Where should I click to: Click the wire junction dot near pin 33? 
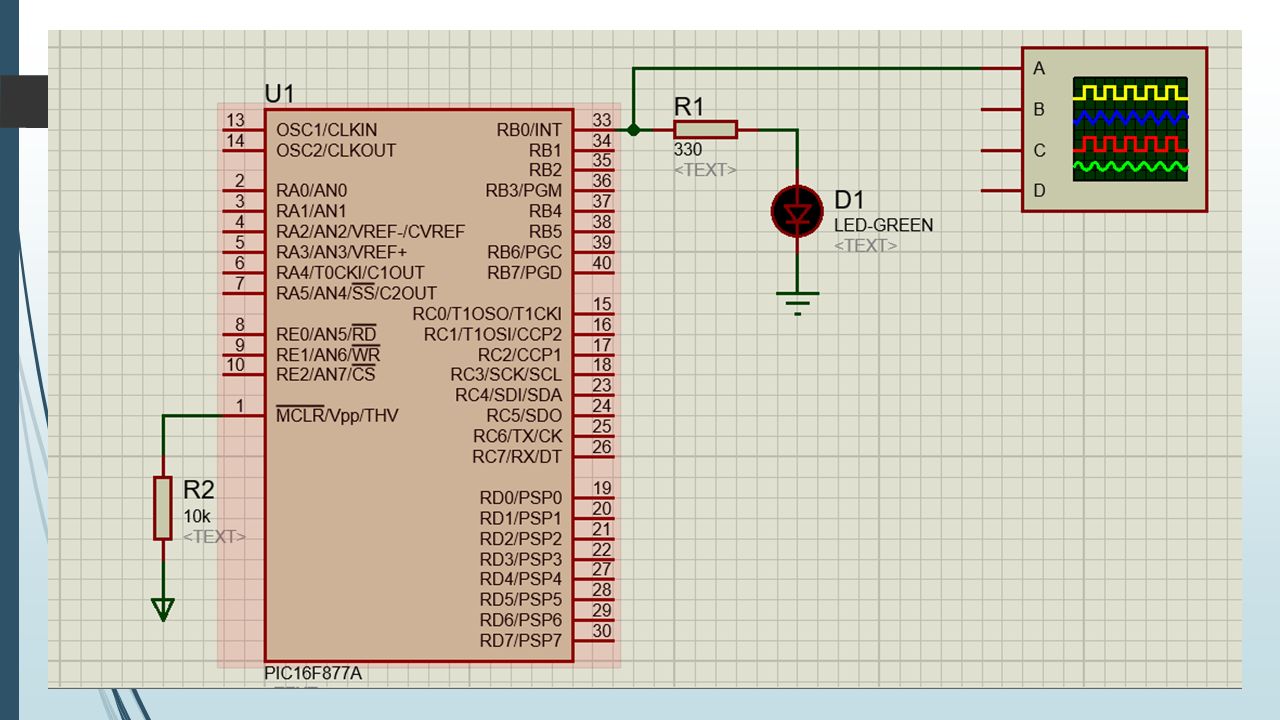633,129
